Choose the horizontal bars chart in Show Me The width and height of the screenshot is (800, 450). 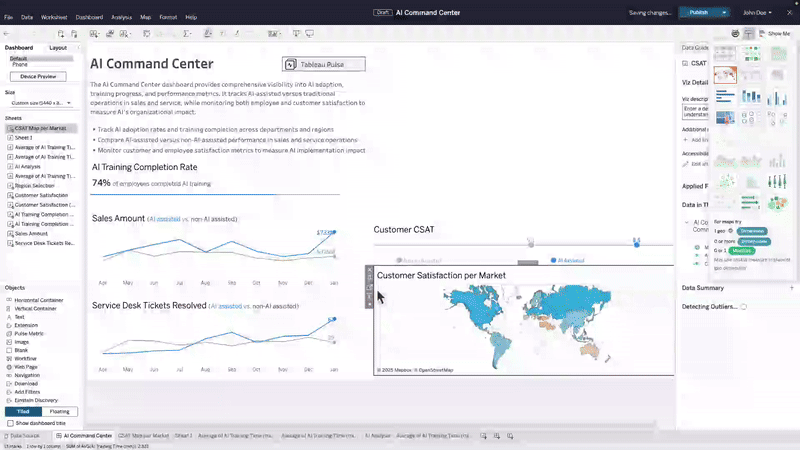[725, 96]
